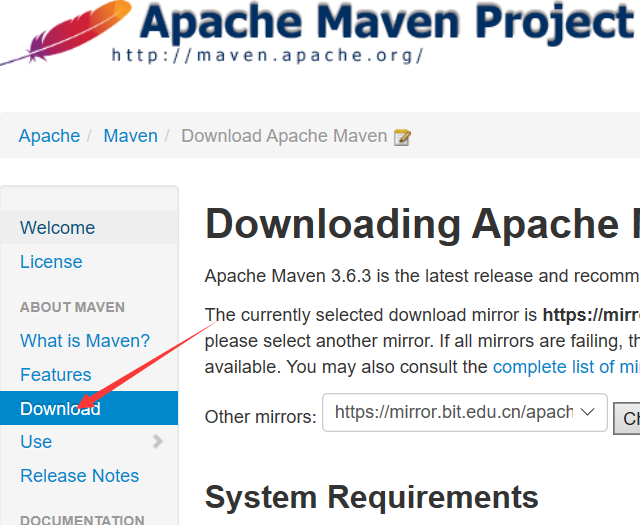Viewport: 640px width, 525px height.
Task: Click the DOCUMENTATION section label
Action: [x=82, y=520]
